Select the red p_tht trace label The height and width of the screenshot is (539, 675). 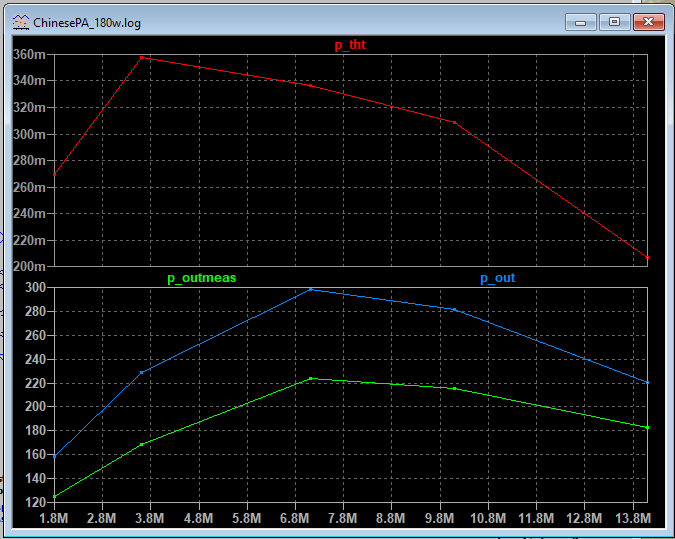click(x=349, y=45)
